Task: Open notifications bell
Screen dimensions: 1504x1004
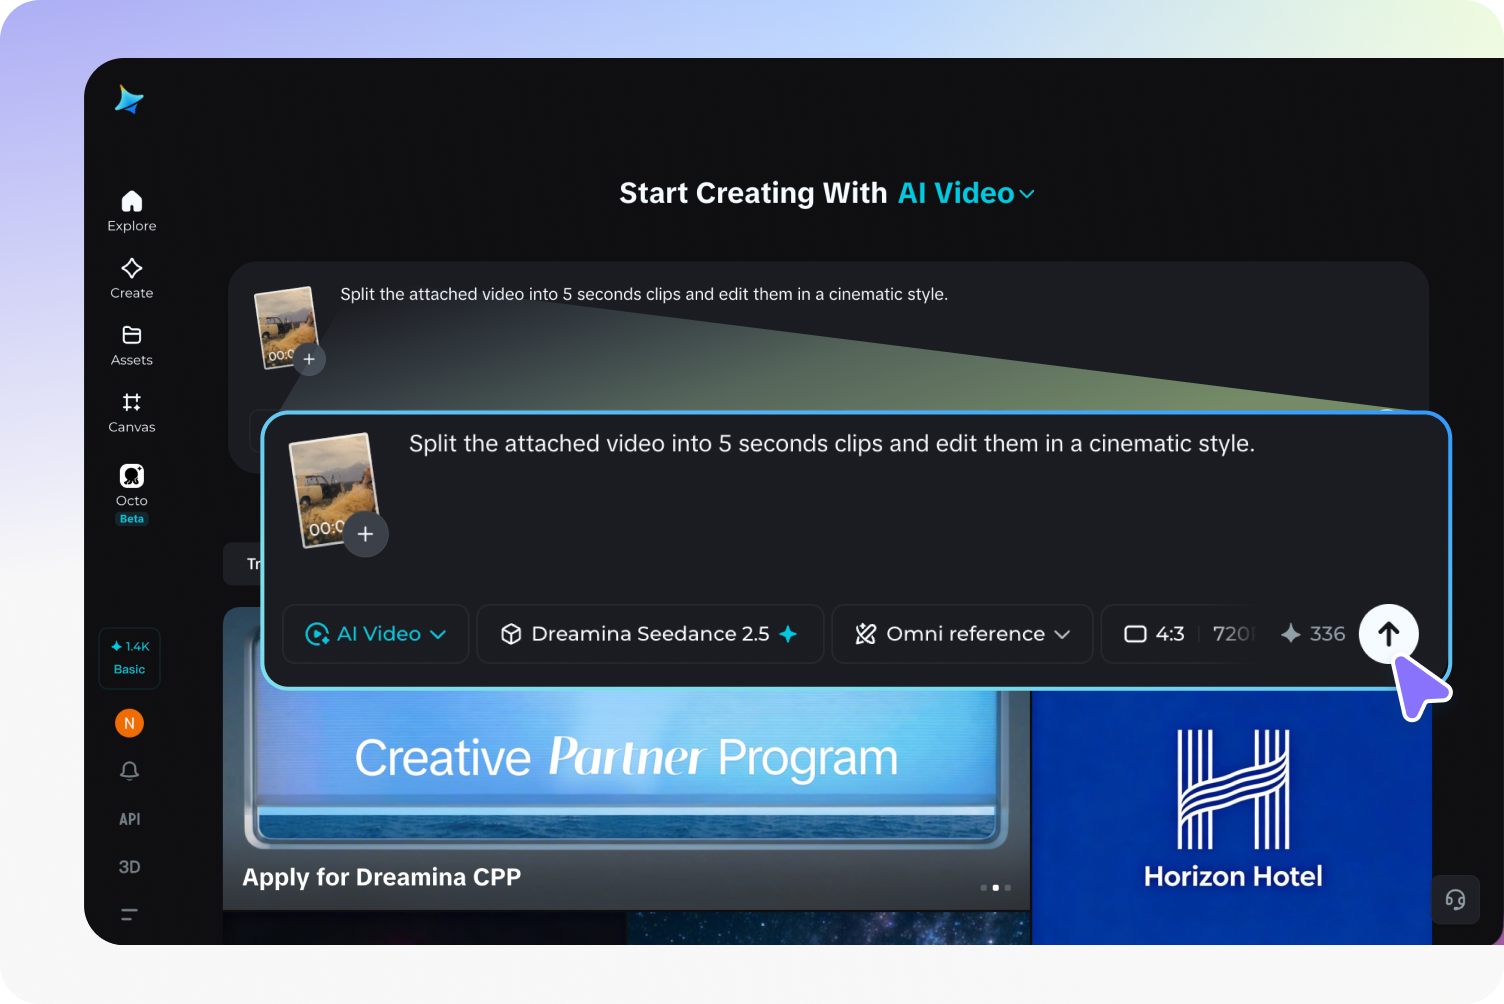Action: point(130,771)
